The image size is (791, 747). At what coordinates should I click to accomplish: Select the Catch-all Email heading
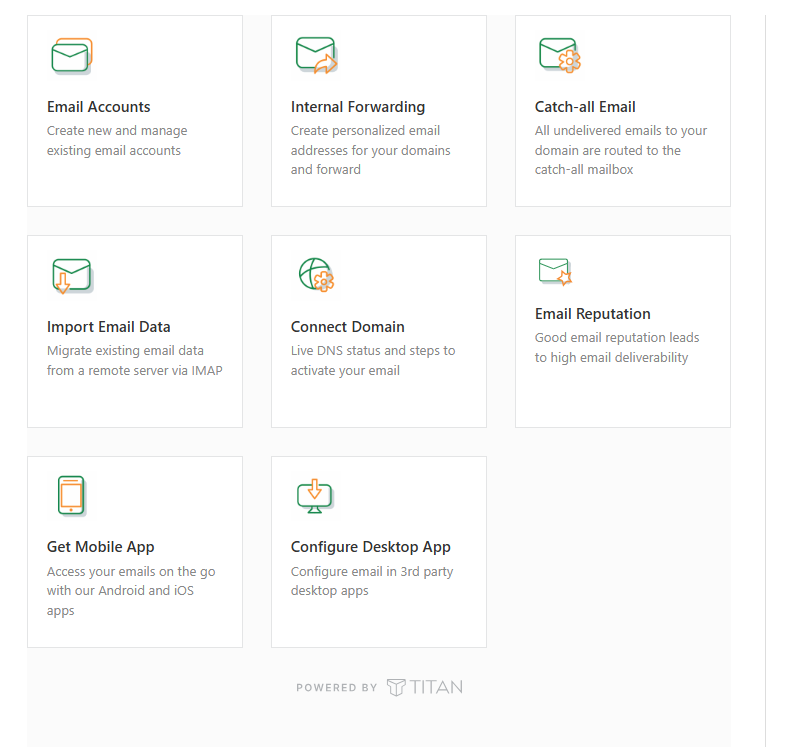point(585,107)
